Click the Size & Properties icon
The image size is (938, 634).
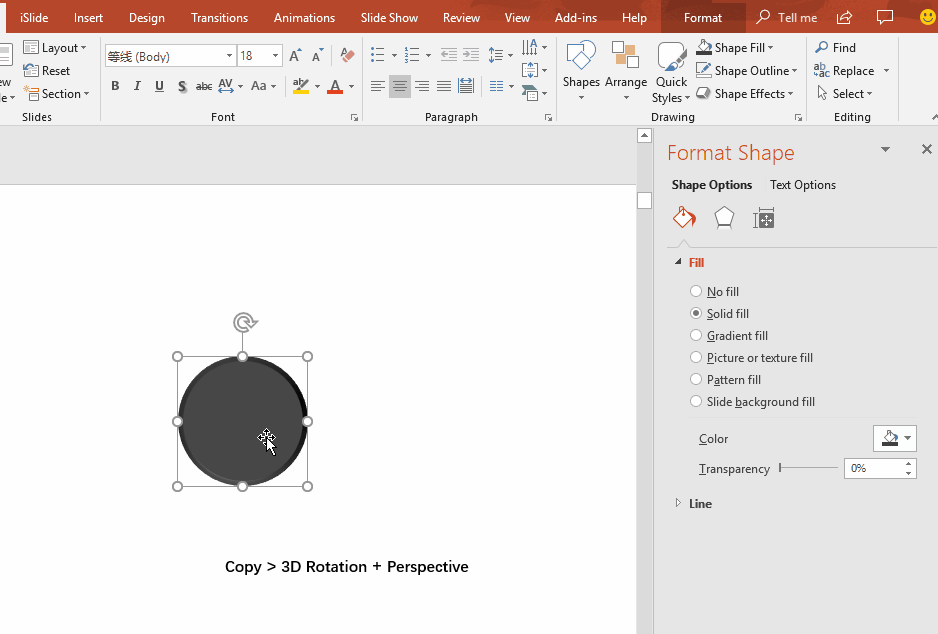point(763,217)
